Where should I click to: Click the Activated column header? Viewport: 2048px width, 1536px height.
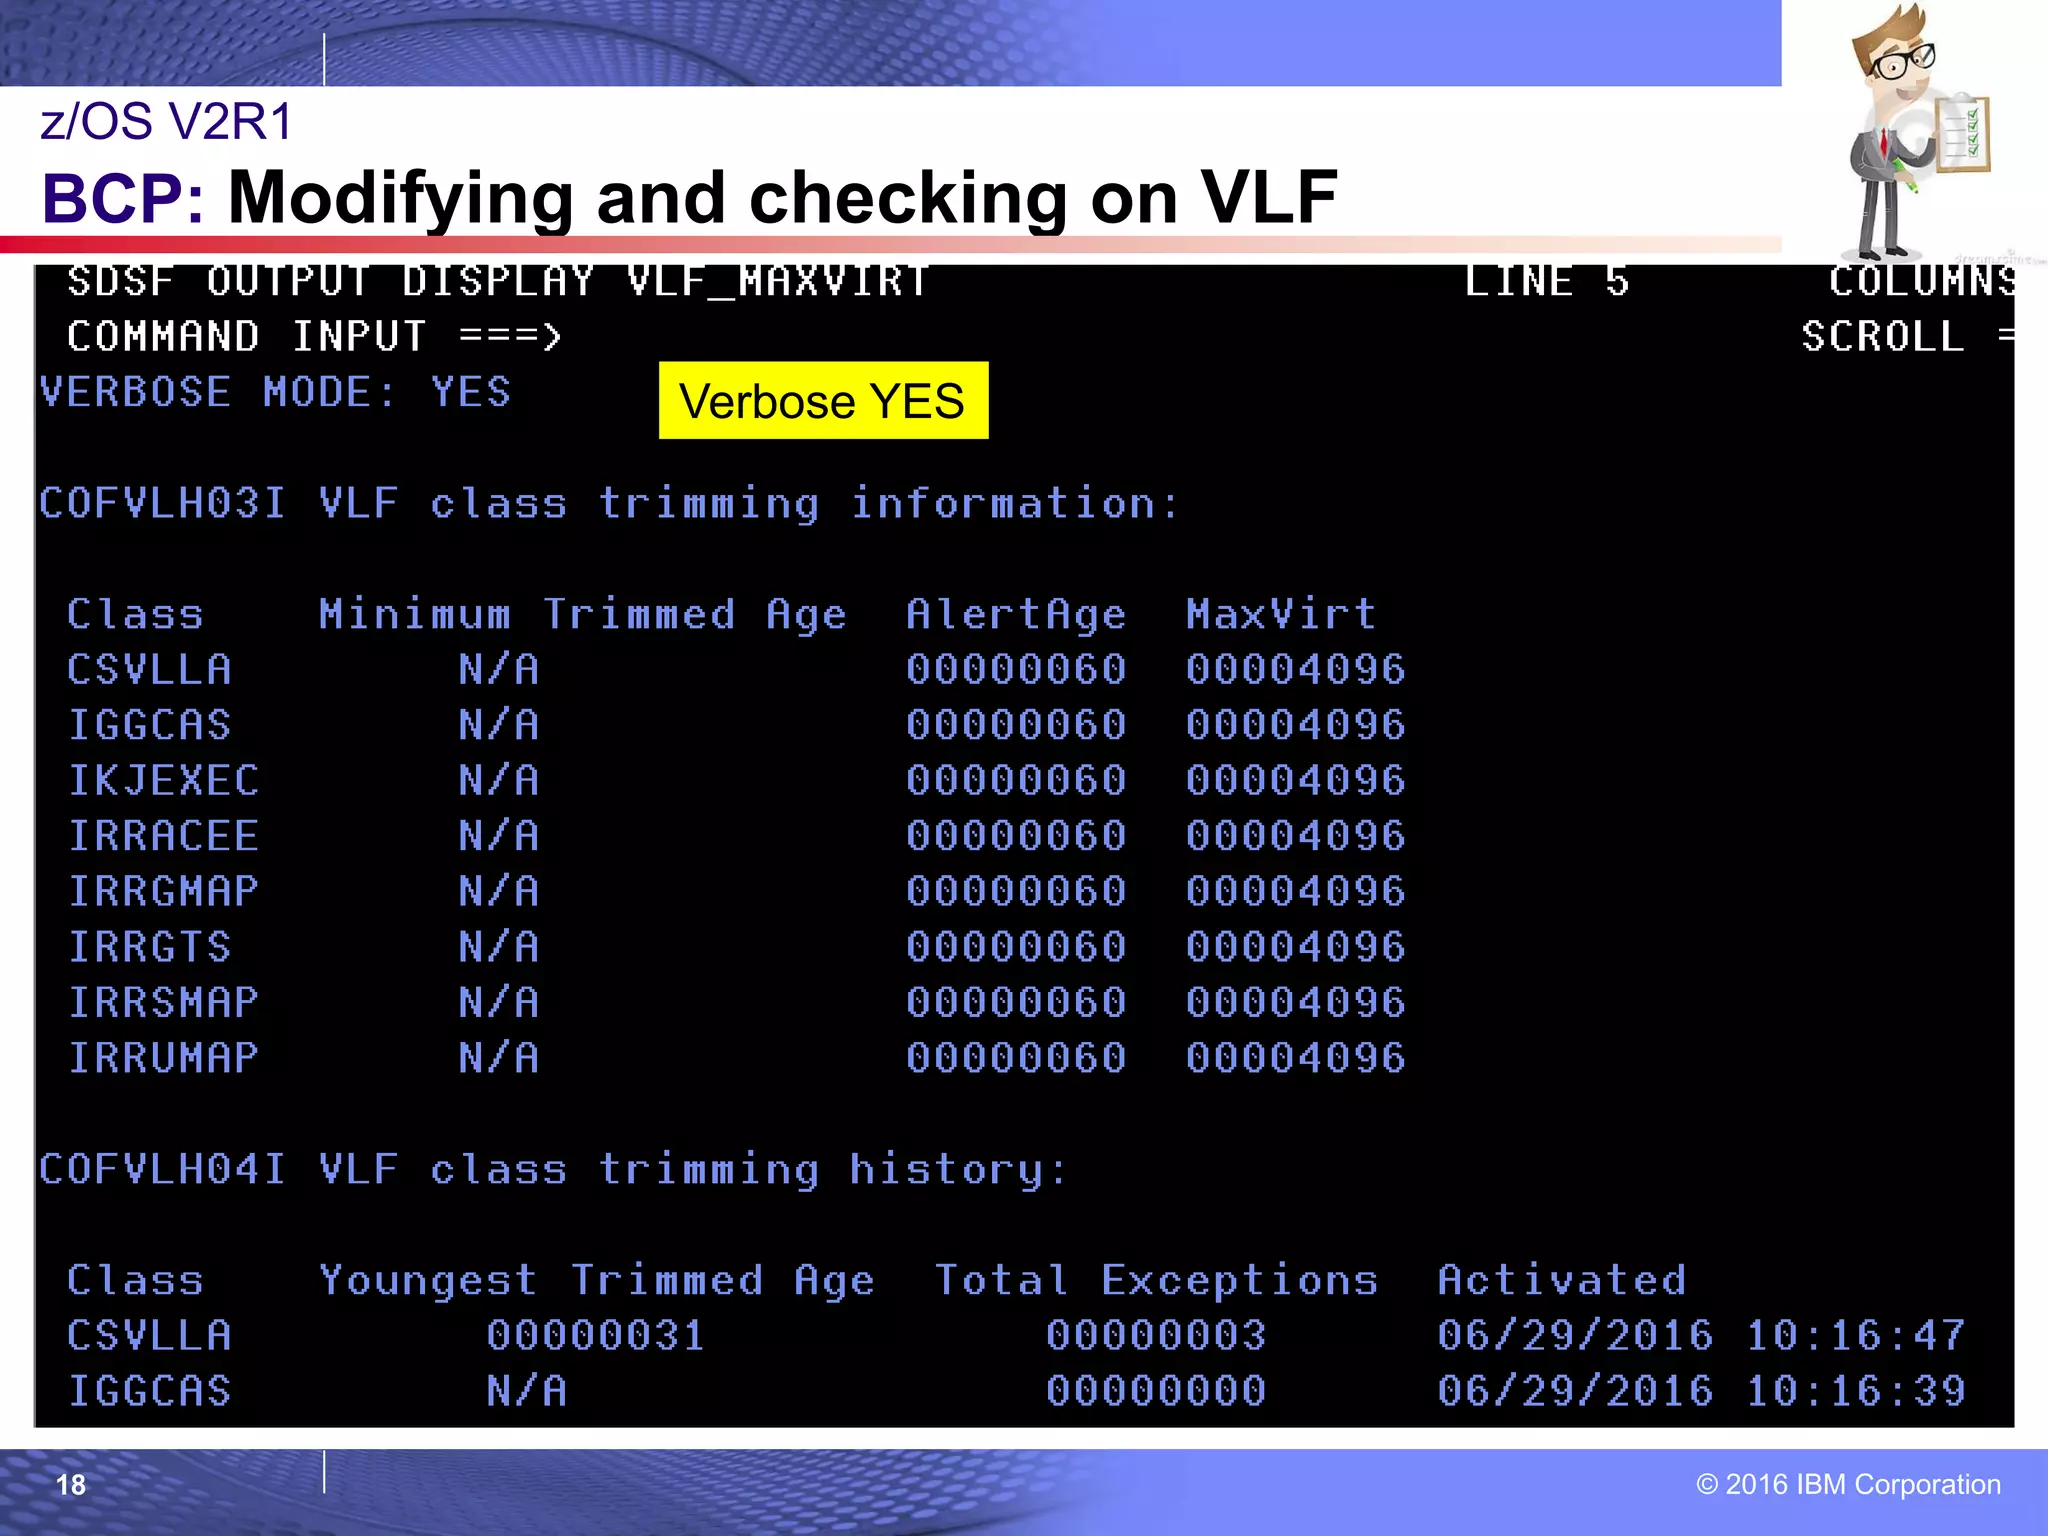tap(1562, 1280)
